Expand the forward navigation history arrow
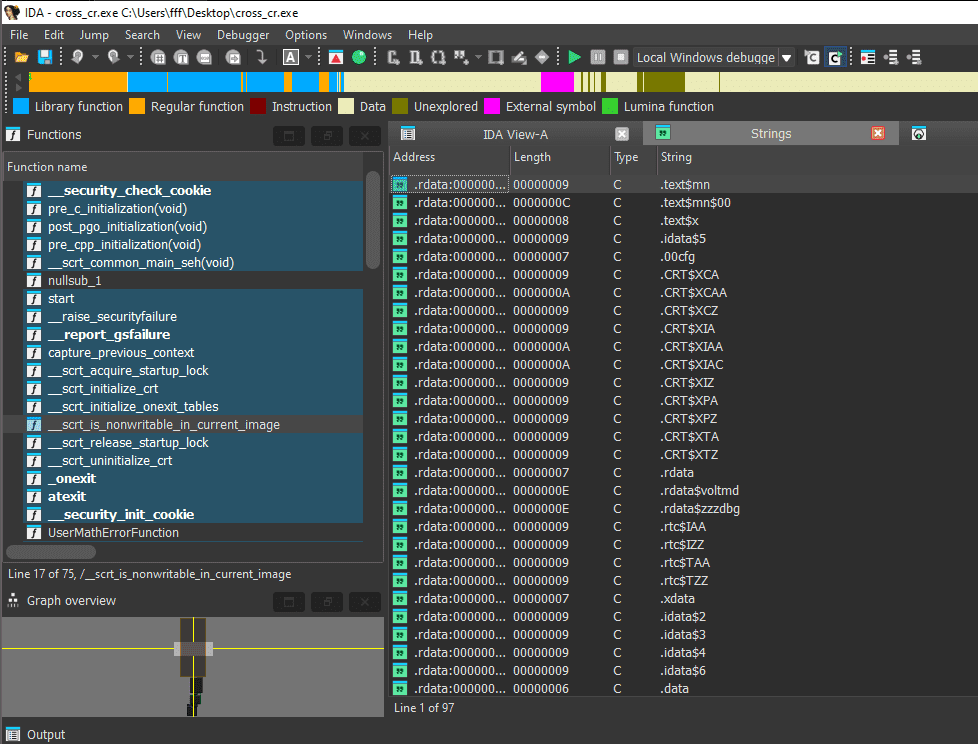 pyautogui.click(x=131, y=58)
